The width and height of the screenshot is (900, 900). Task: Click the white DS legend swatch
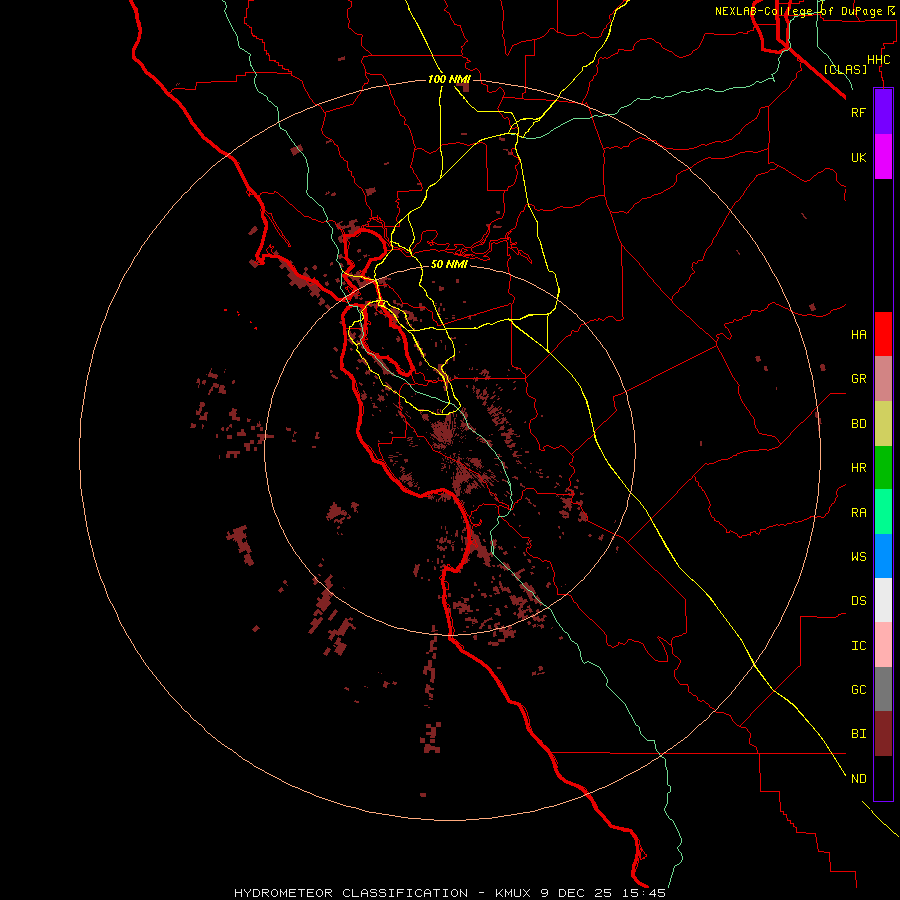pyautogui.click(x=883, y=600)
